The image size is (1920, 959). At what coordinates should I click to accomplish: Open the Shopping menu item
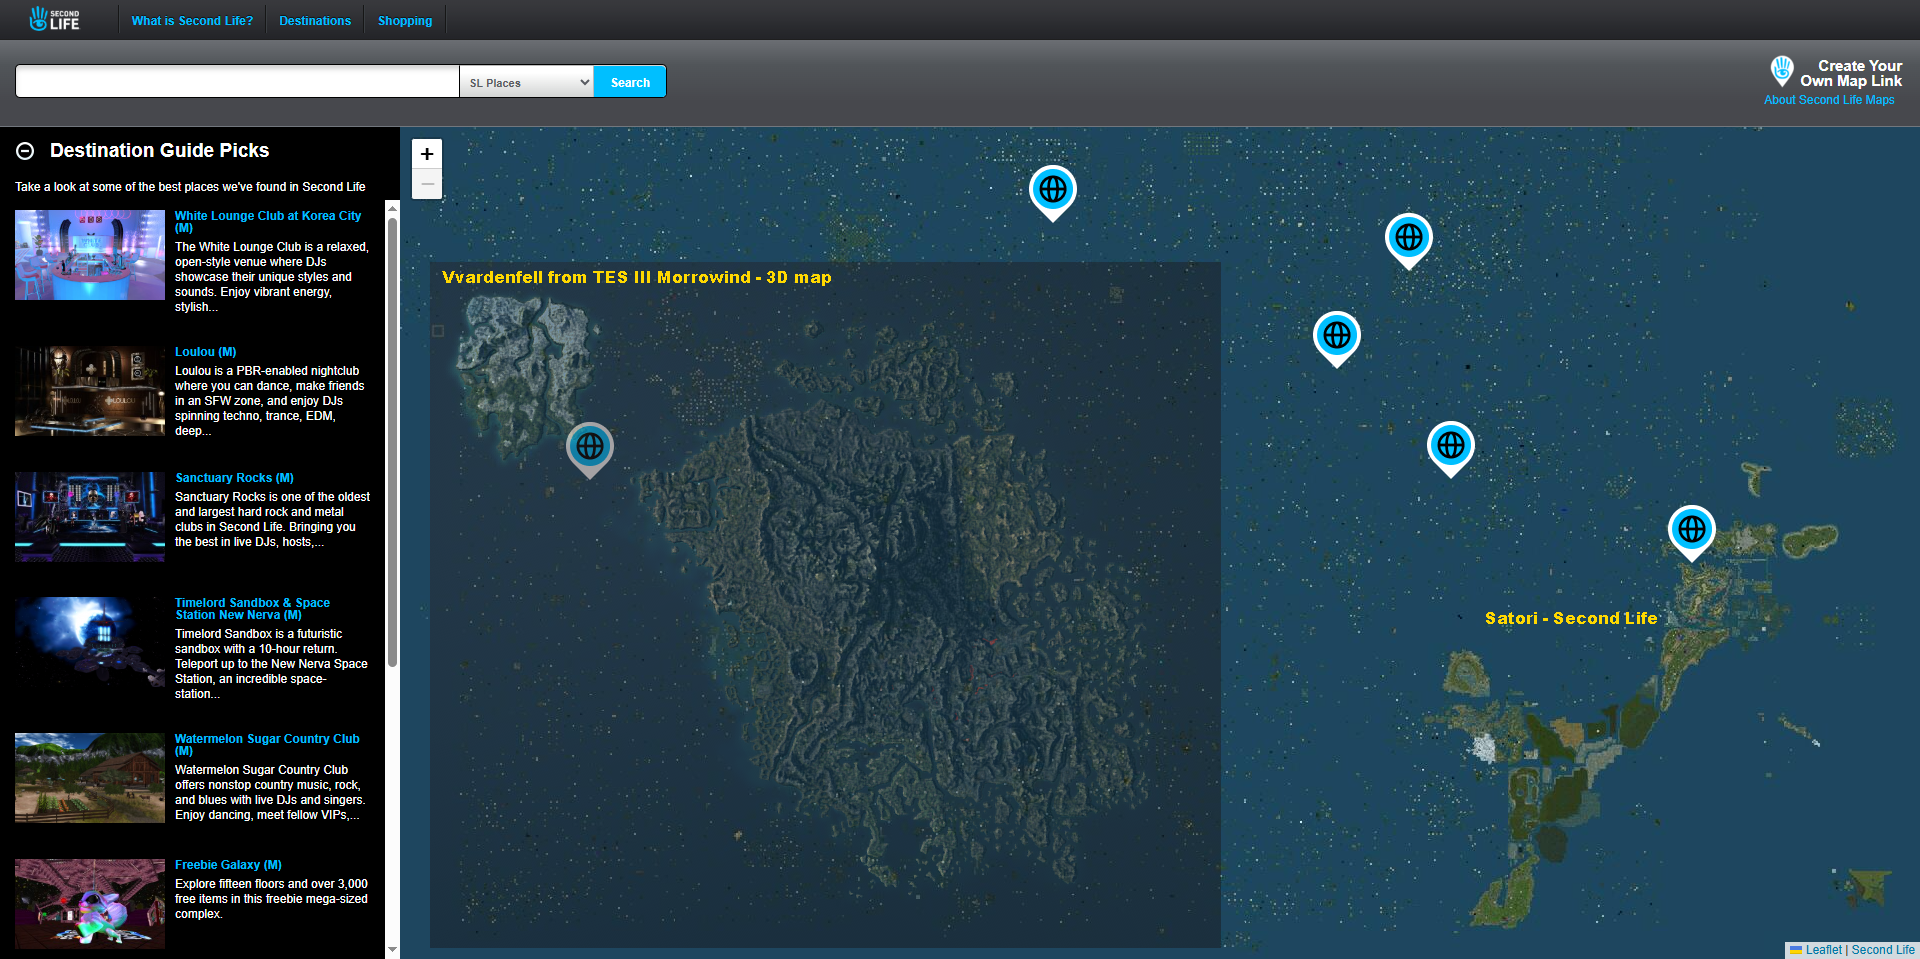tap(405, 21)
